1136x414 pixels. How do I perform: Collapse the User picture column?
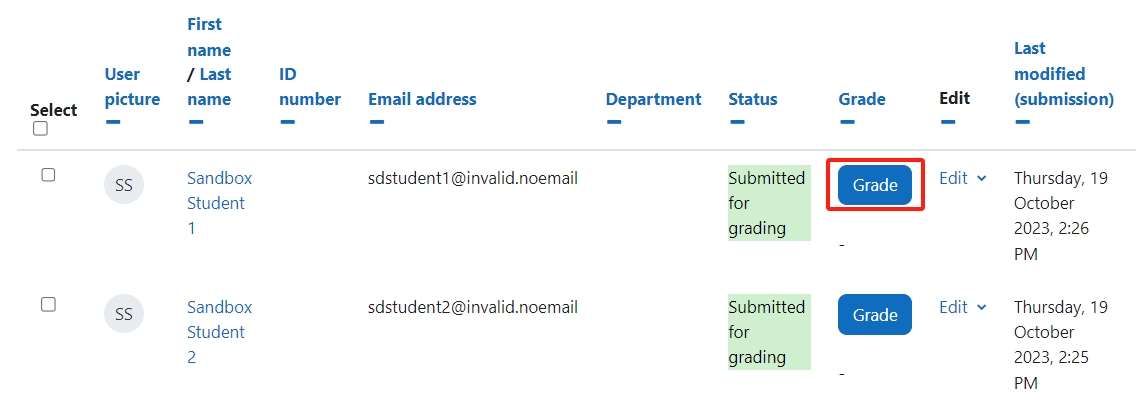(x=112, y=122)
